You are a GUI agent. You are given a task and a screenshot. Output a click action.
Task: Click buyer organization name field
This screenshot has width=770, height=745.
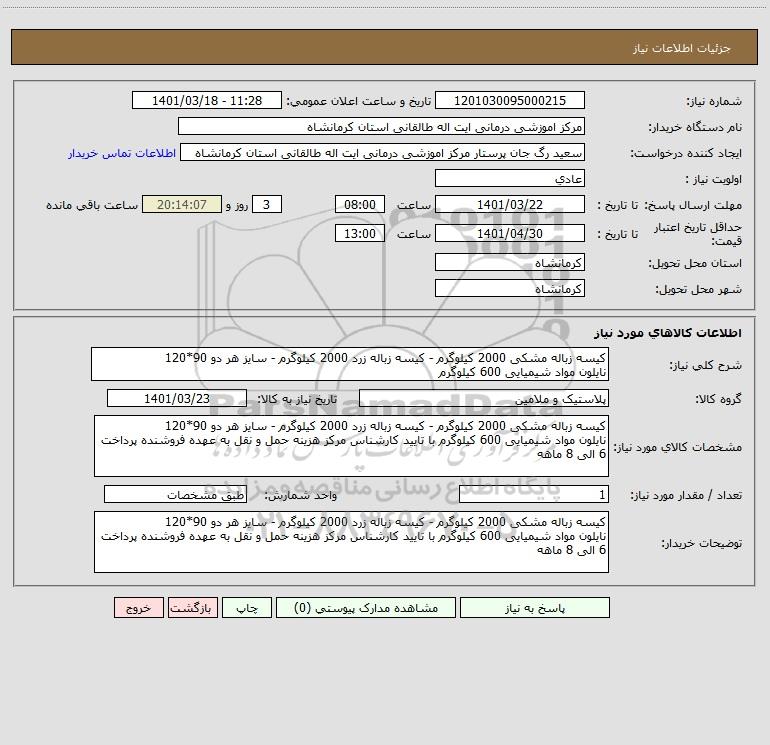381,127
